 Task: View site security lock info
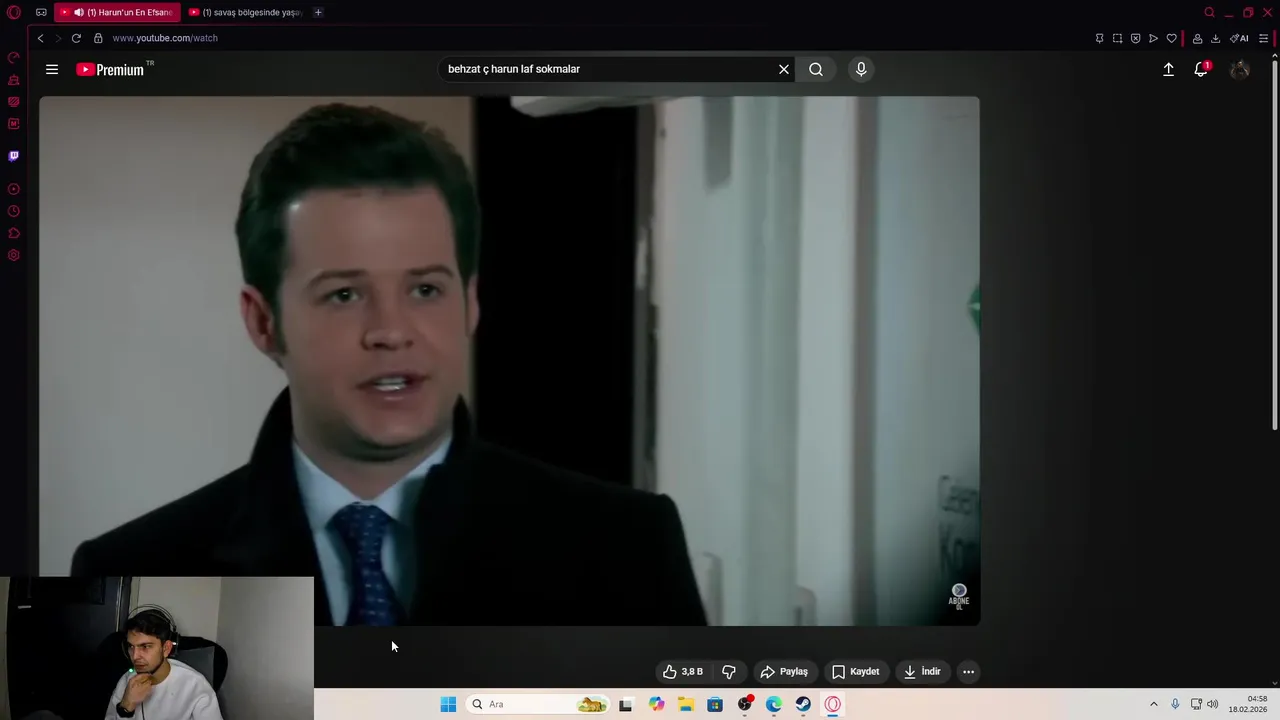[98, 38]
